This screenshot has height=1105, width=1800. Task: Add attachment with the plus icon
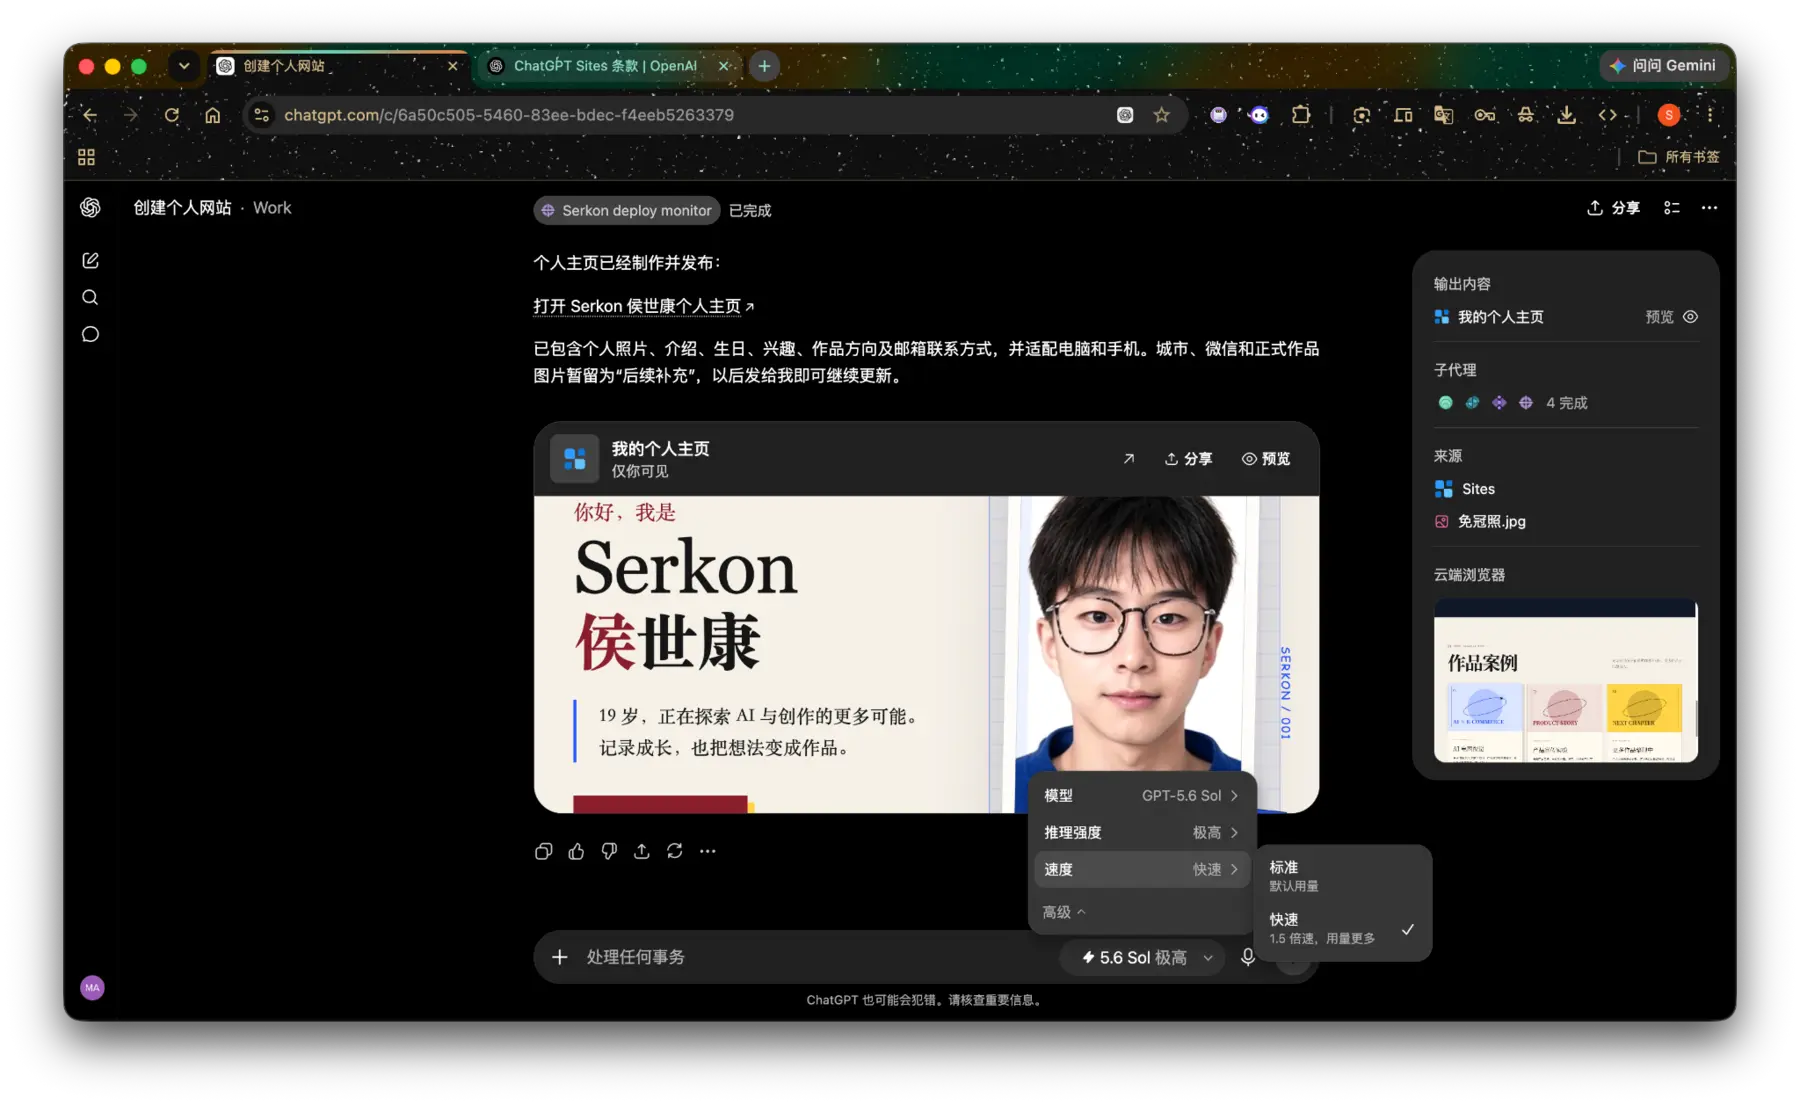[x=560, y=957]
